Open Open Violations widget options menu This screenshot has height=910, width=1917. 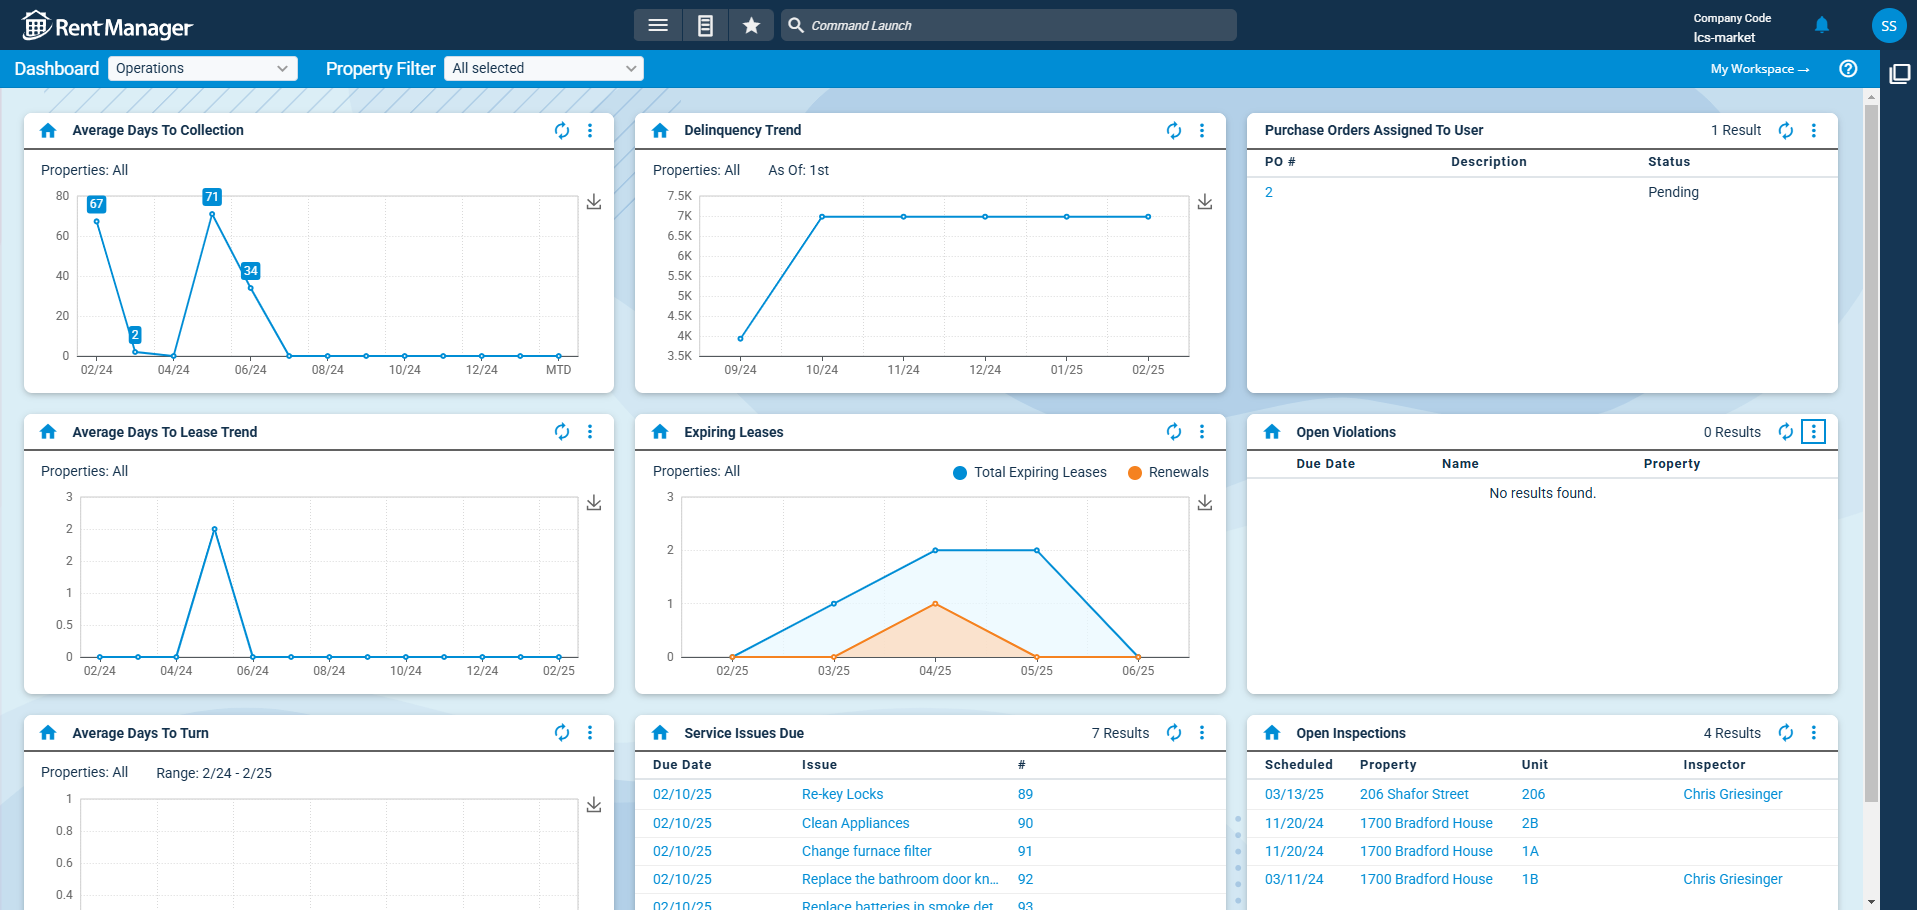pyautogui.click(x=1813, y=431)
